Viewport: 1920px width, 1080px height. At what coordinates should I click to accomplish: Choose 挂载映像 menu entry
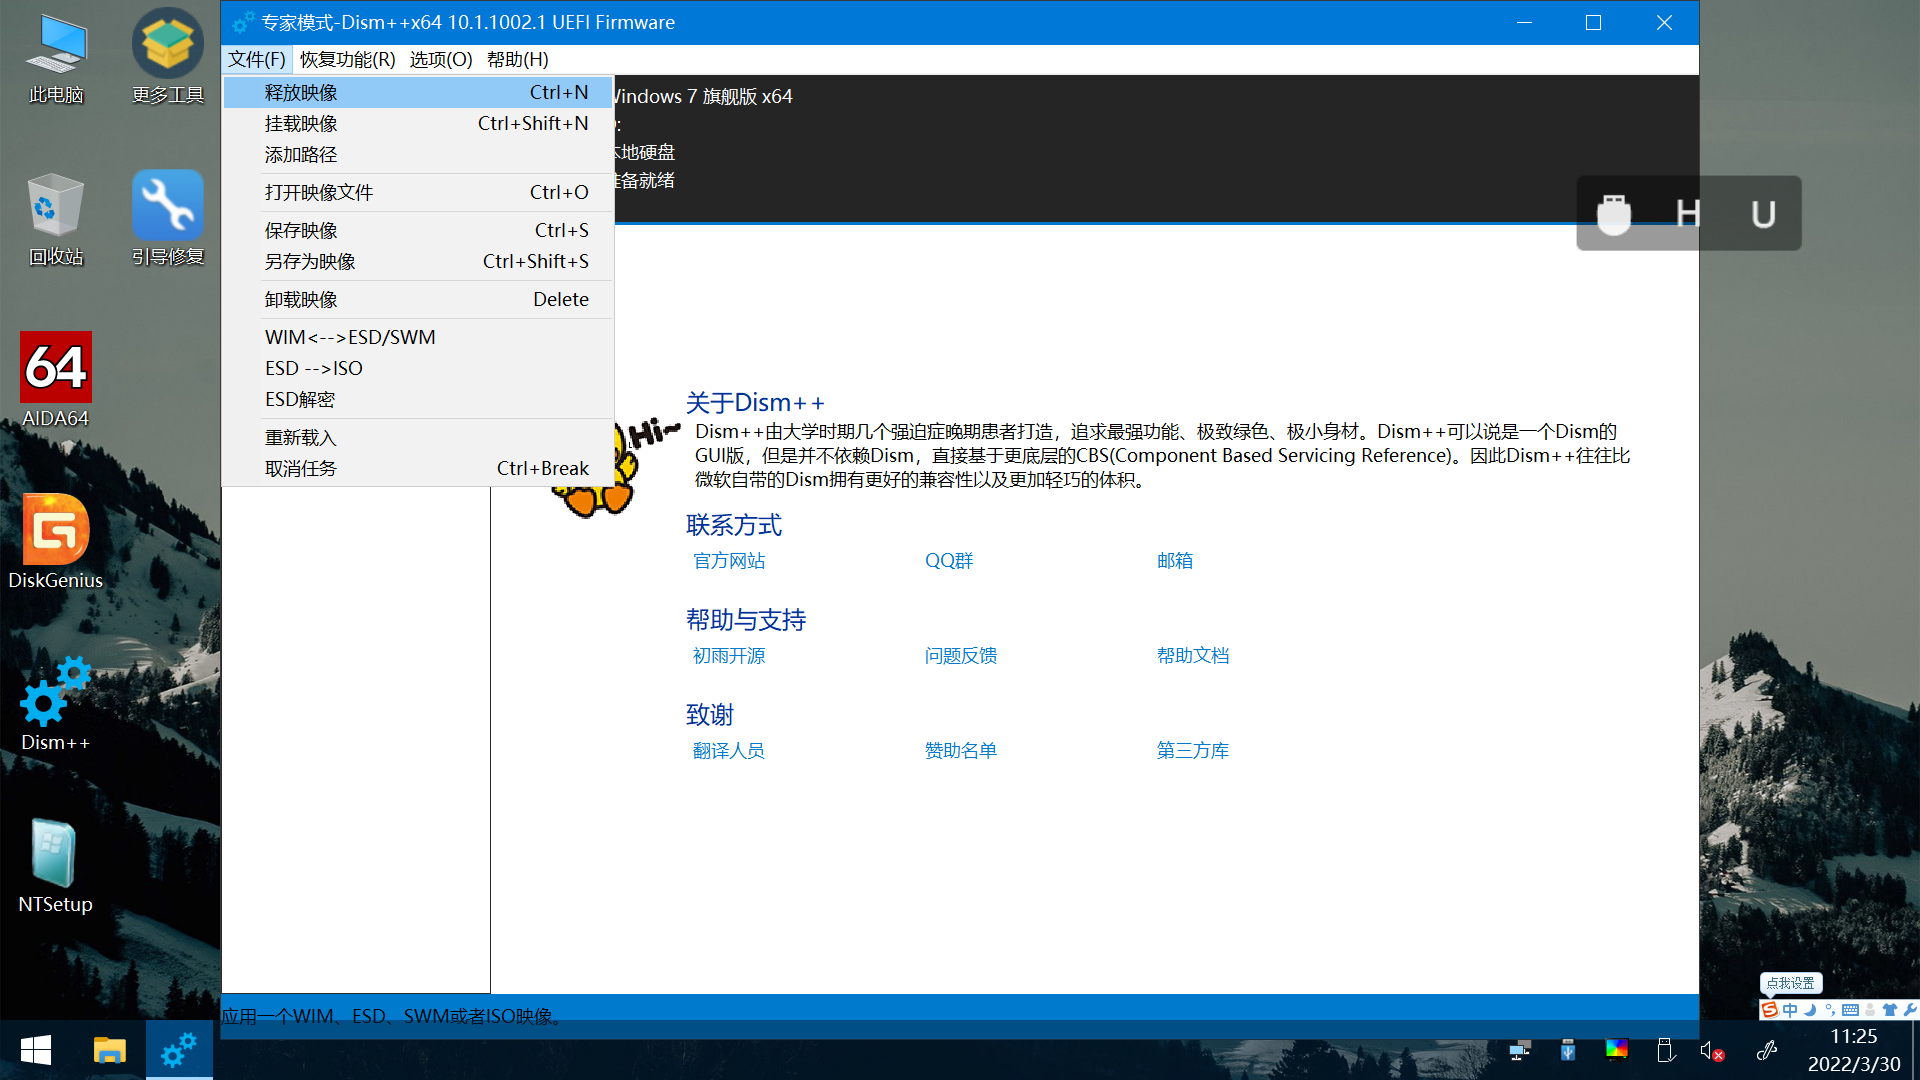tap(301, 123)
